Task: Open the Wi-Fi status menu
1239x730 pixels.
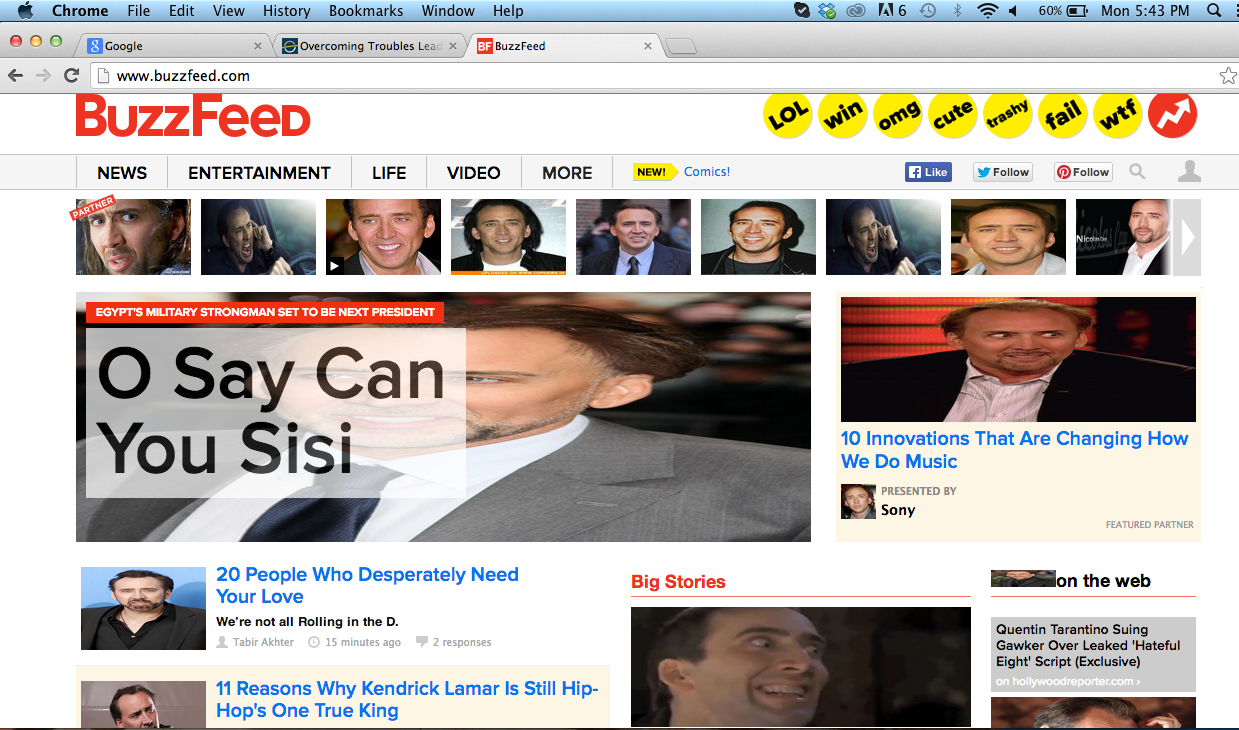Action: tap(988, 11)
